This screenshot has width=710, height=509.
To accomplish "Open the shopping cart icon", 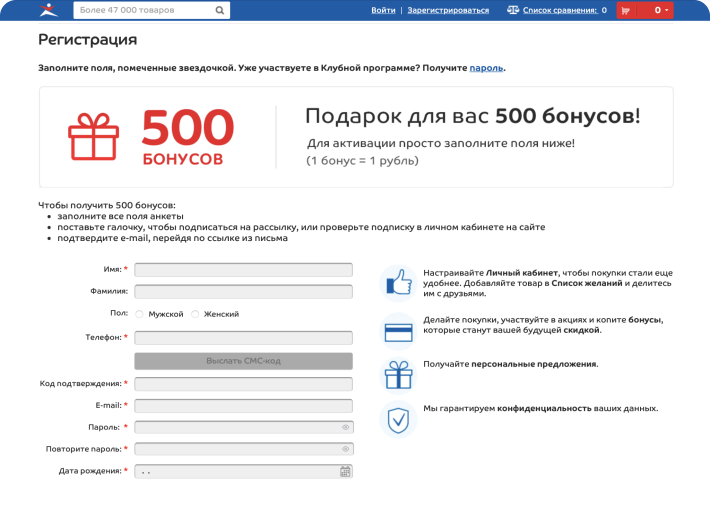I will (626, 10).
